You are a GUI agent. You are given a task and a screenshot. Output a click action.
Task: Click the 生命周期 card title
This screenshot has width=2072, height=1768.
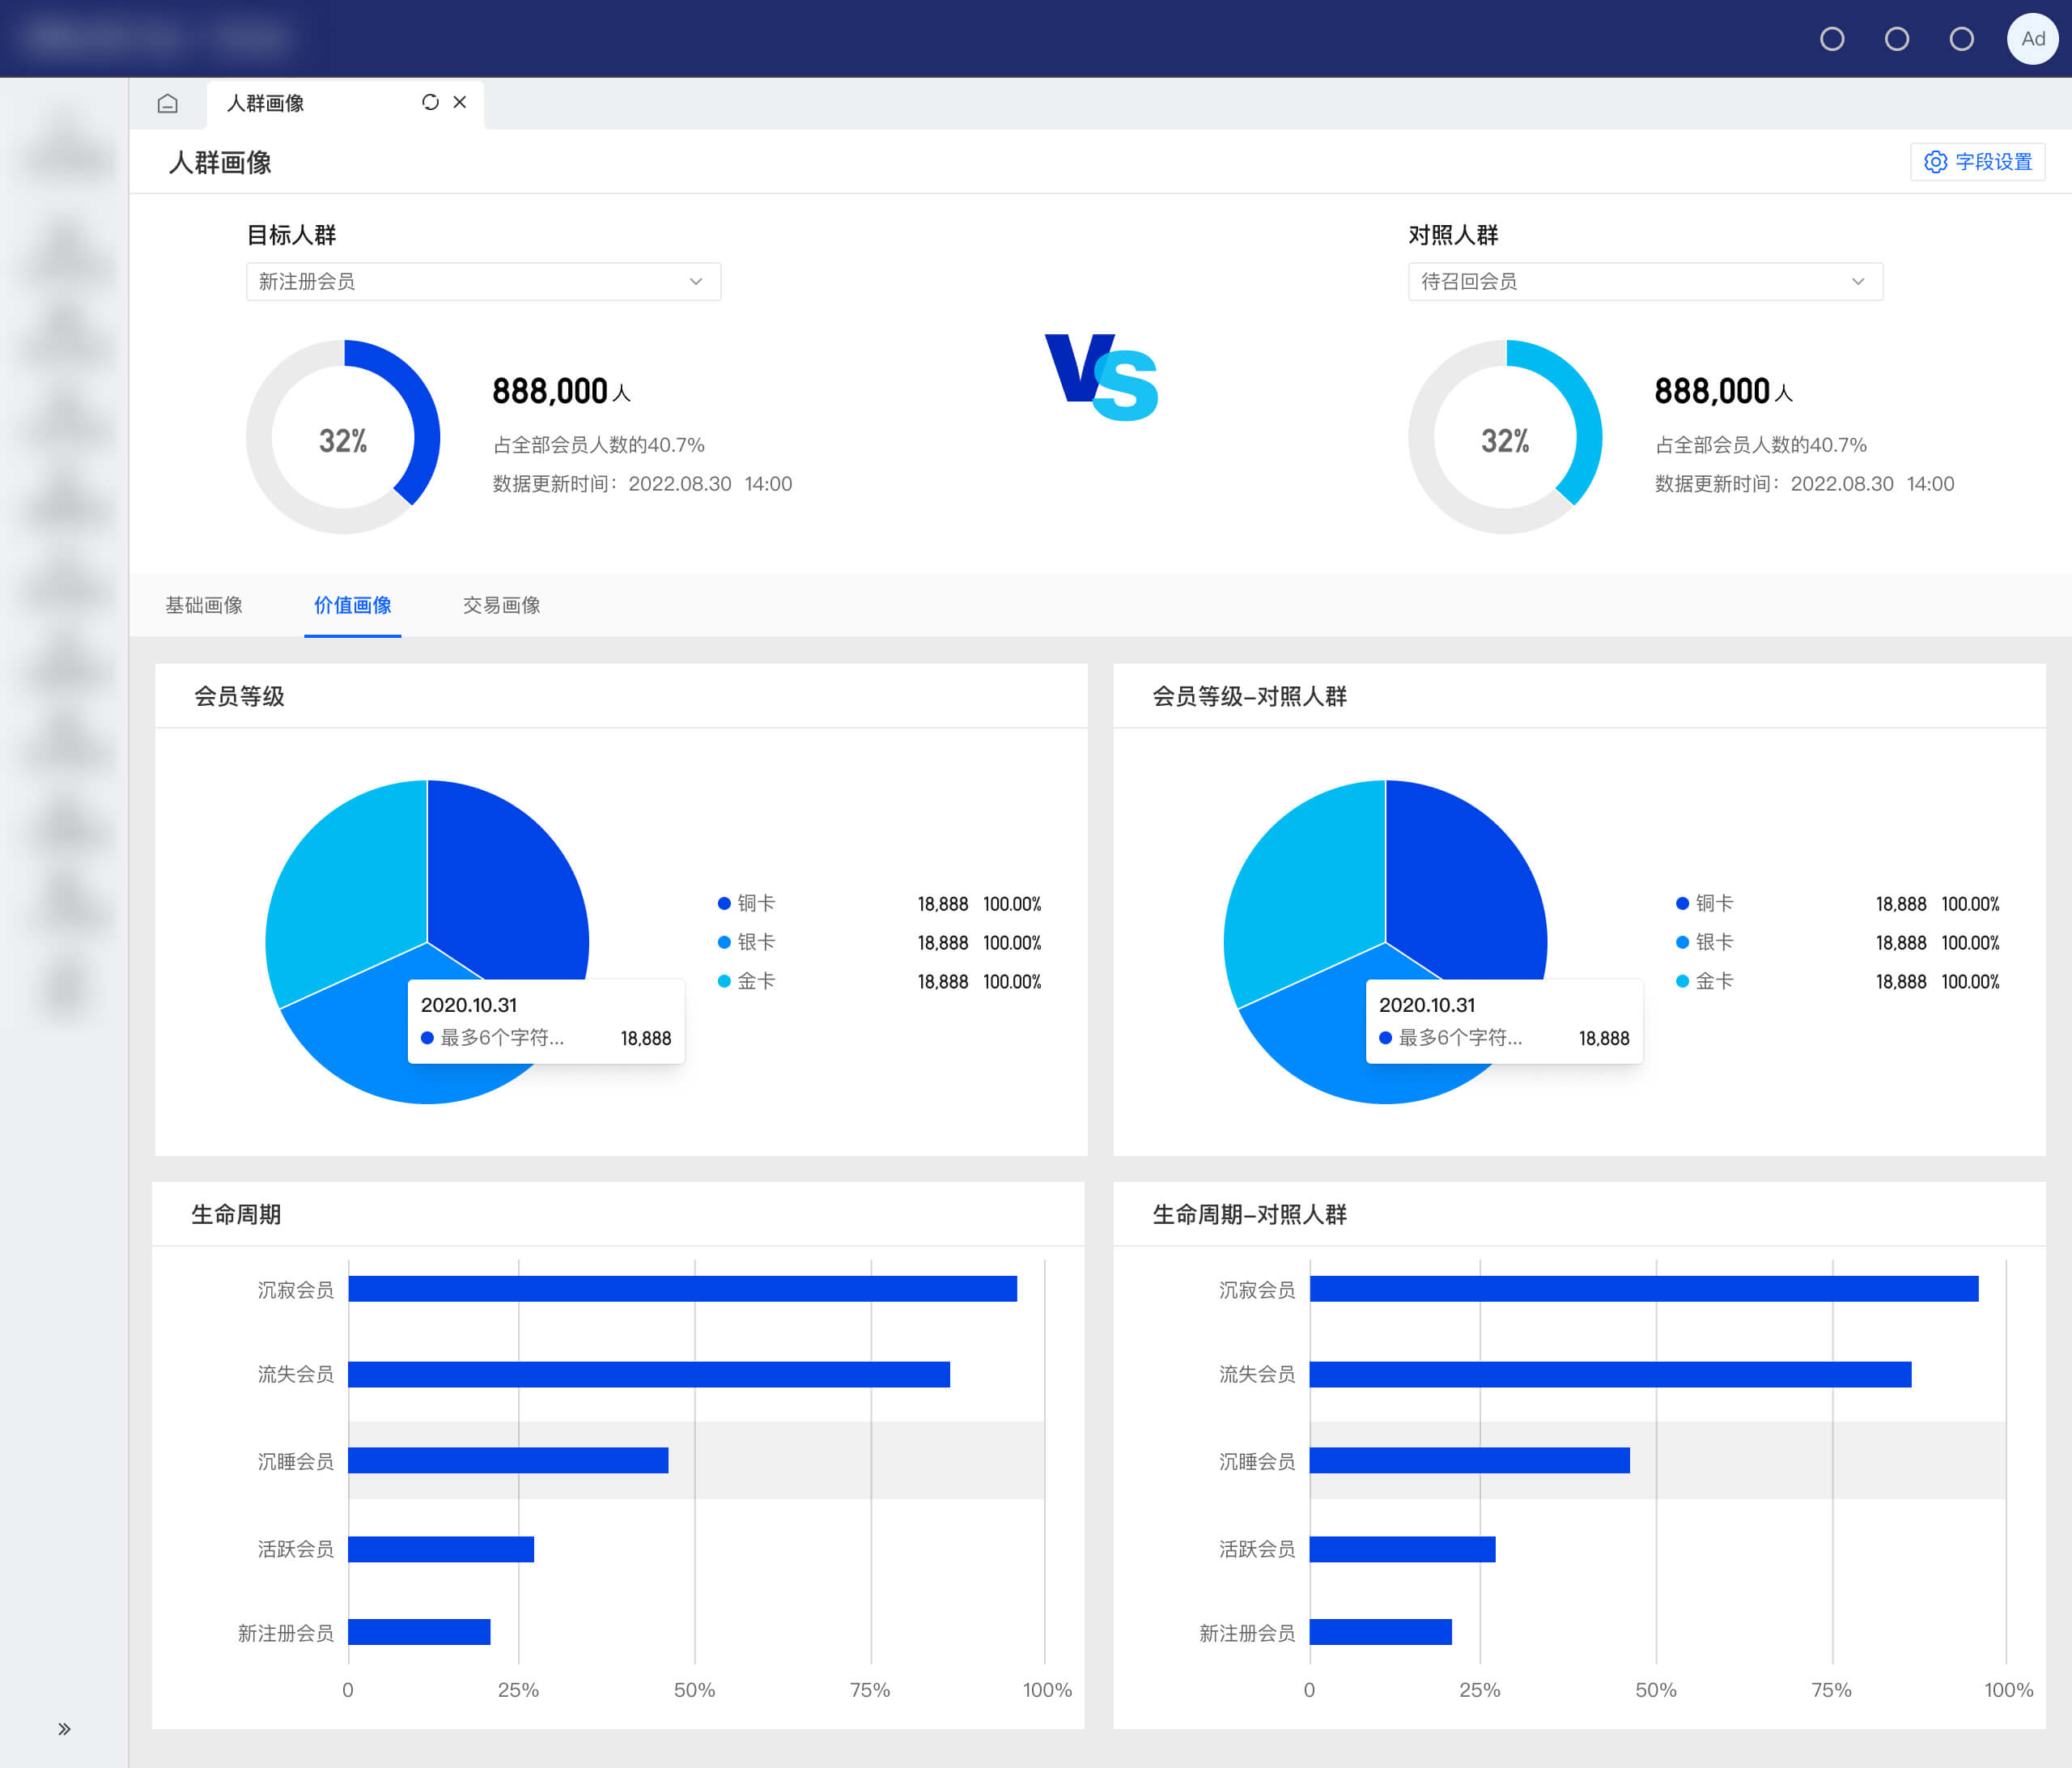pyautogui.click(x=236, y=1214)
